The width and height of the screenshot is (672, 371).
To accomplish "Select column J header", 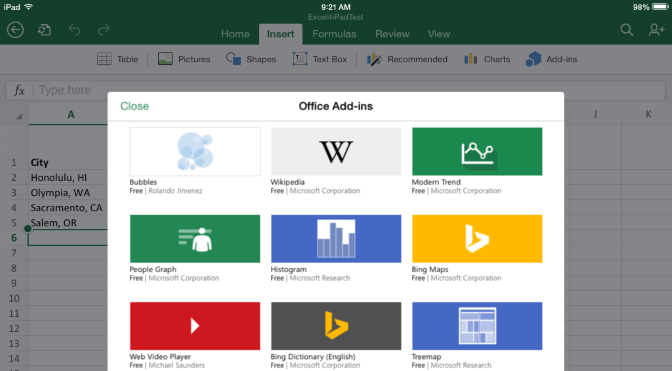I will 595,114.
